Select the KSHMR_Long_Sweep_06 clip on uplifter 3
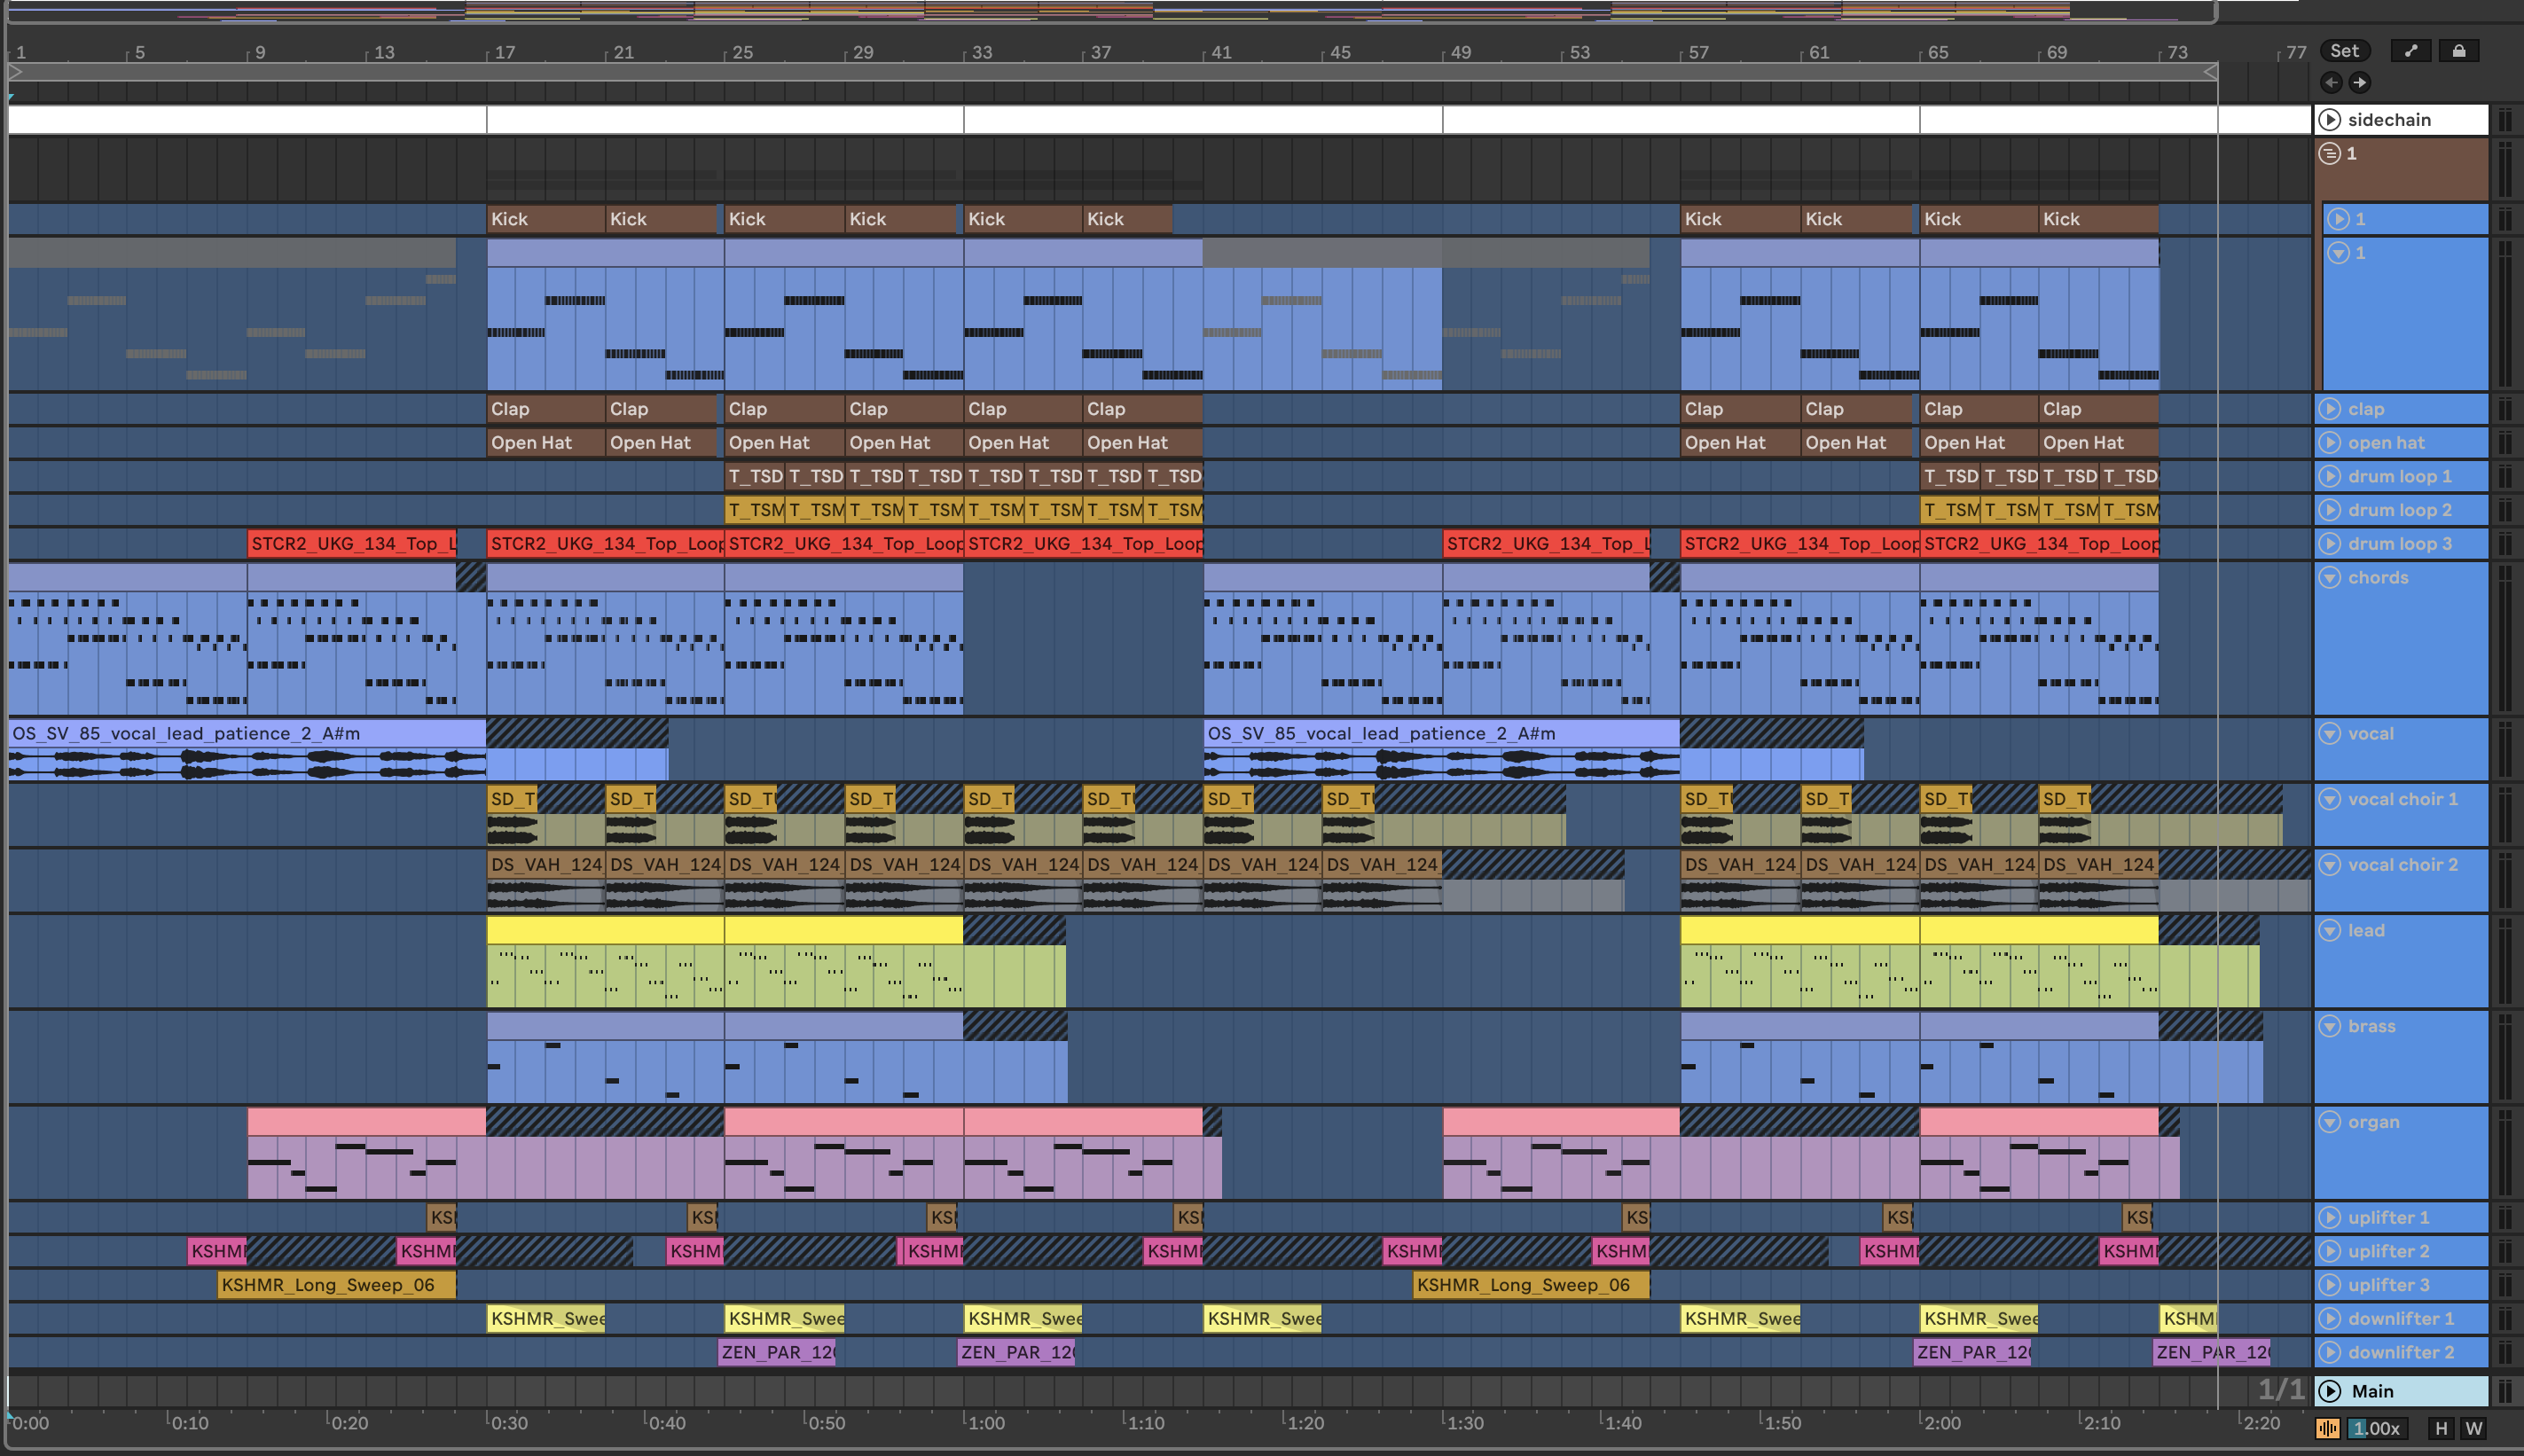 tap(335, 1285)
